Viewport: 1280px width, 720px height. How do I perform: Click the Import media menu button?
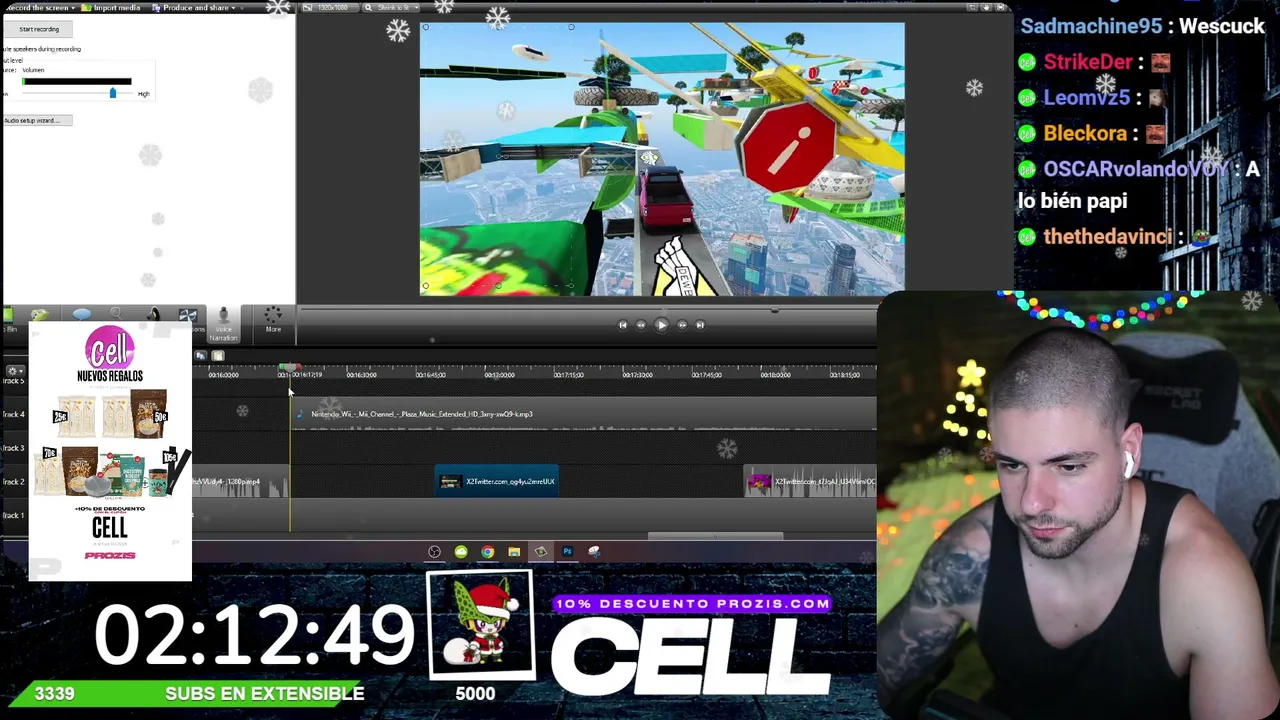click(x=112, y=8)
